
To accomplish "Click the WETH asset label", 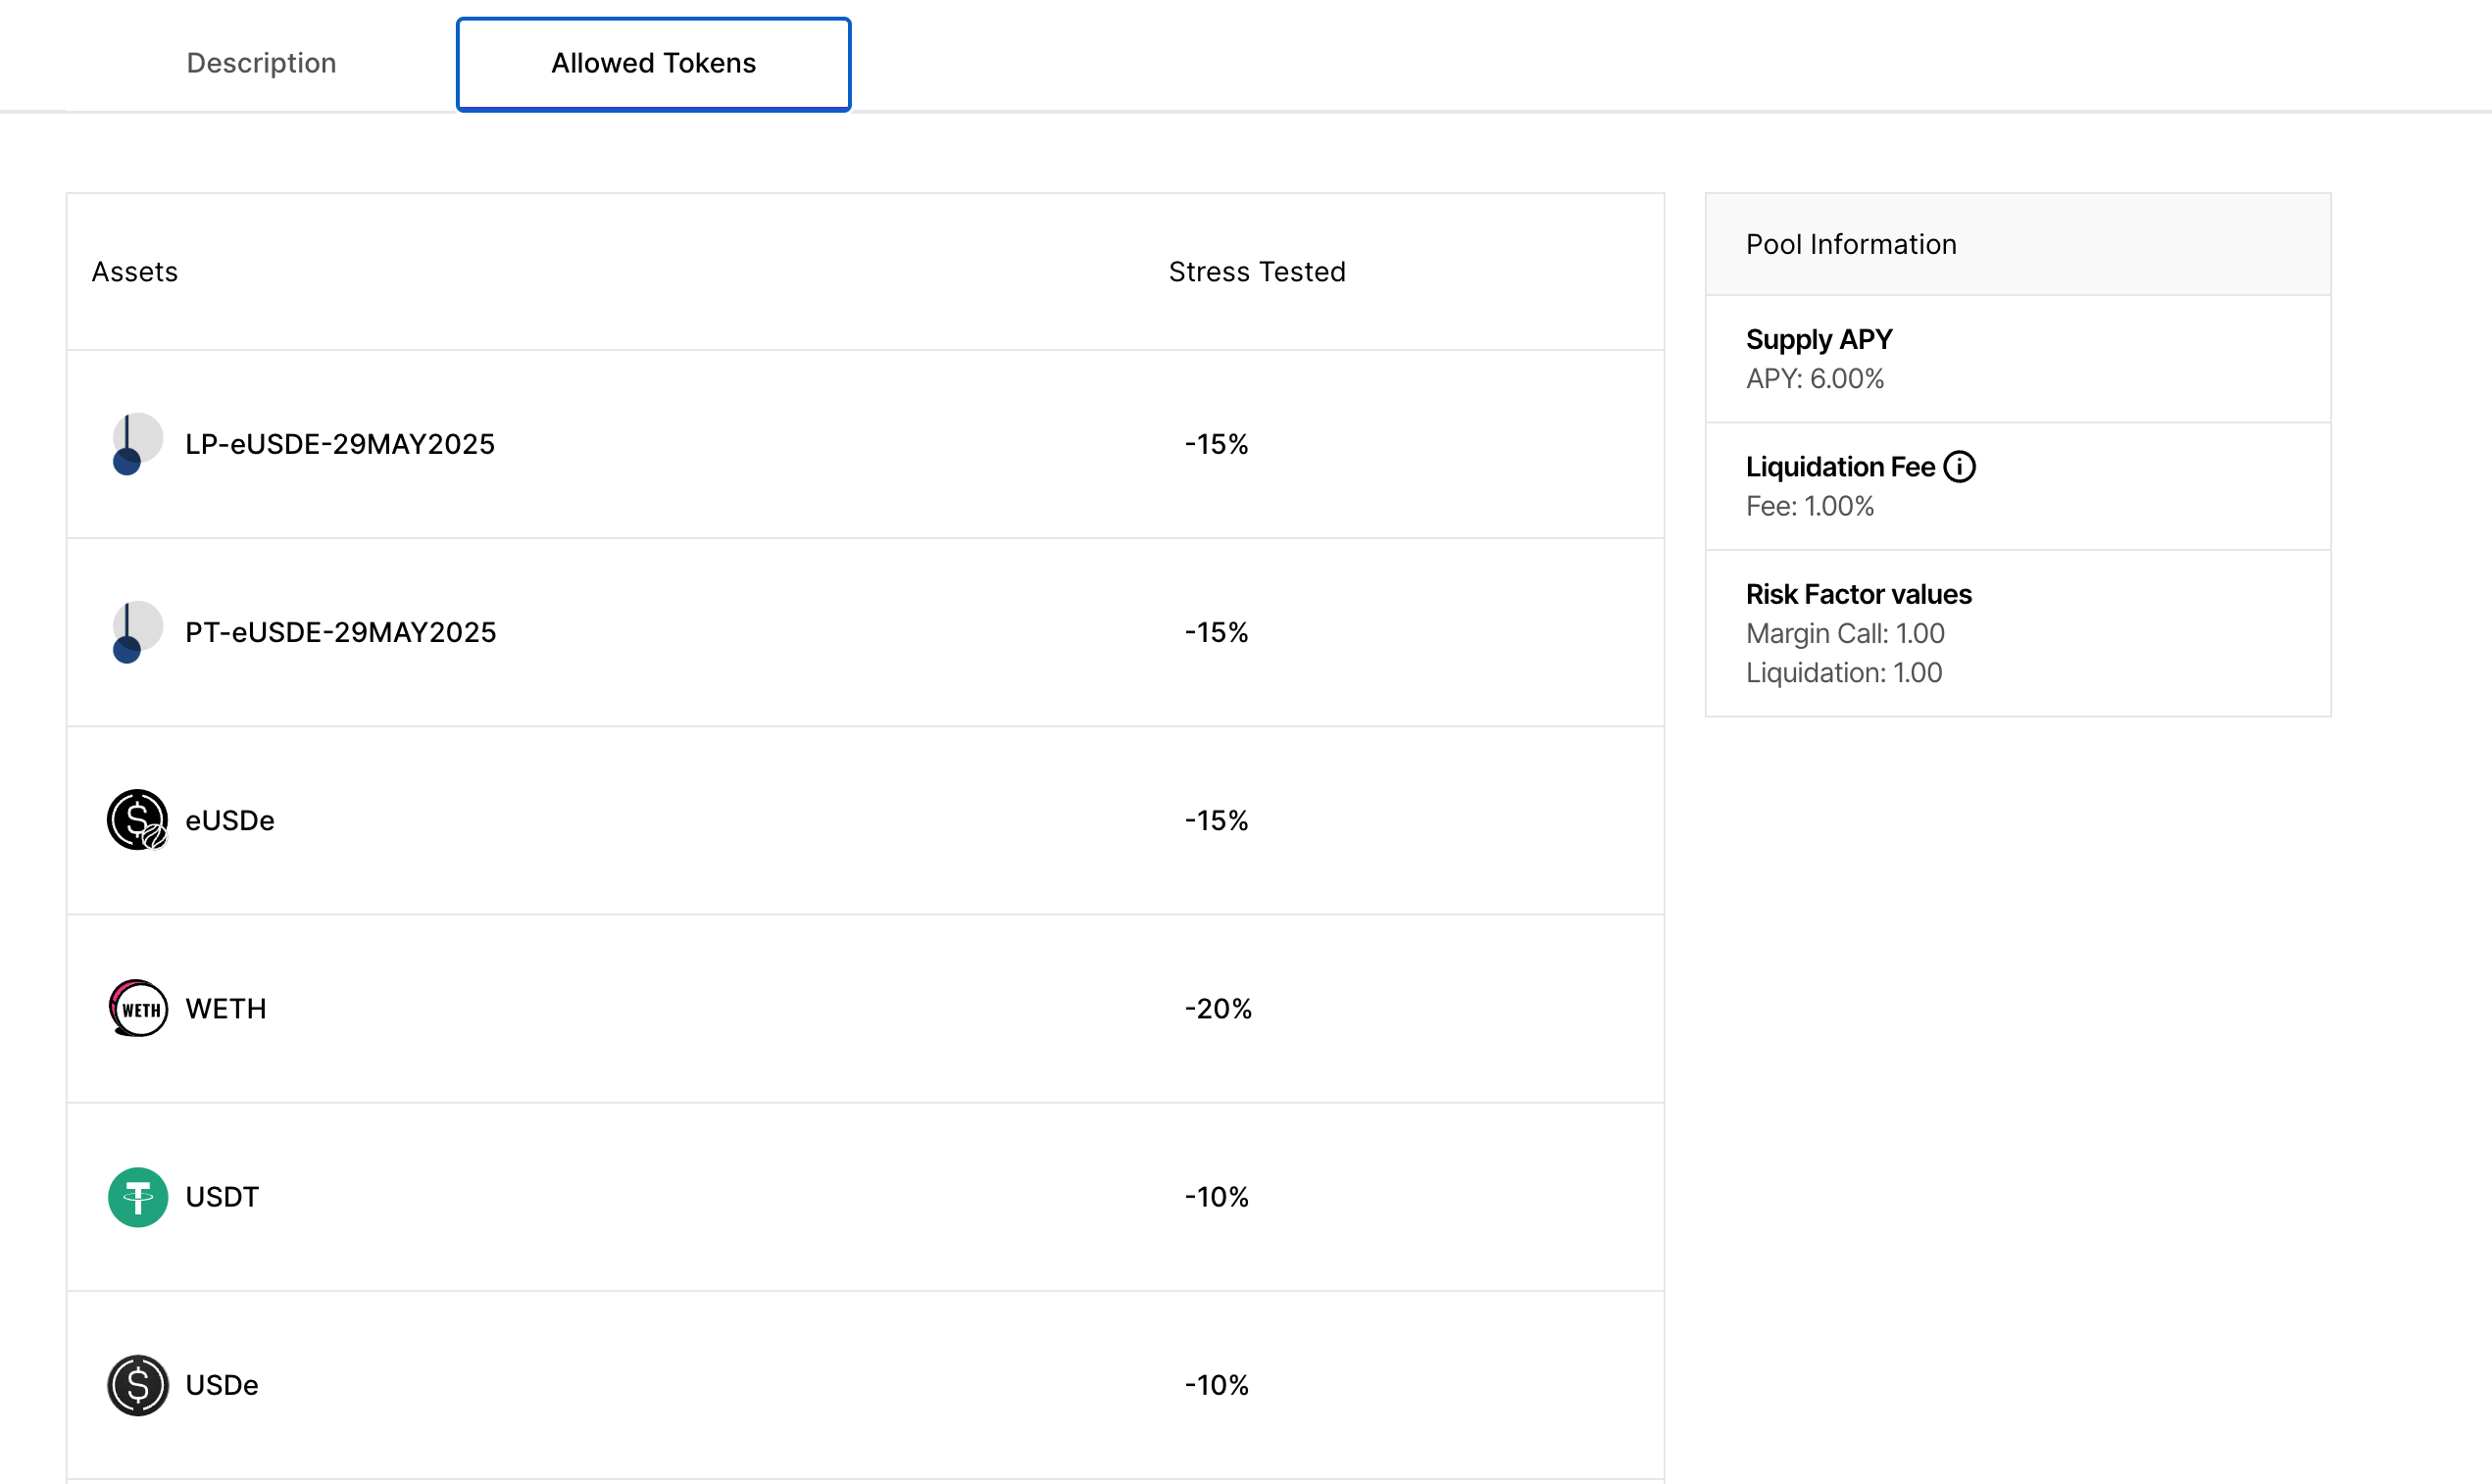I will [226, 1008].
